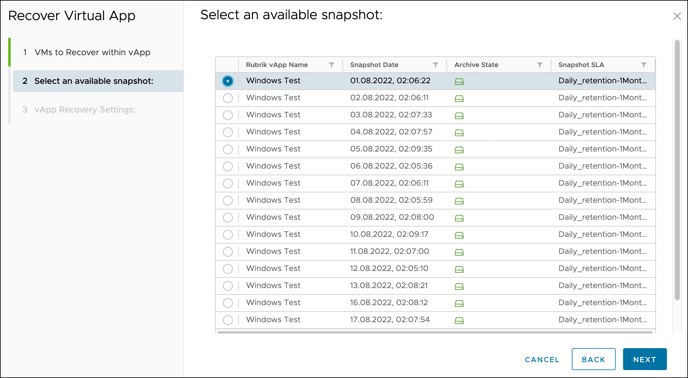Close the Recover Virtual App dialog

(x=677, y=16)
